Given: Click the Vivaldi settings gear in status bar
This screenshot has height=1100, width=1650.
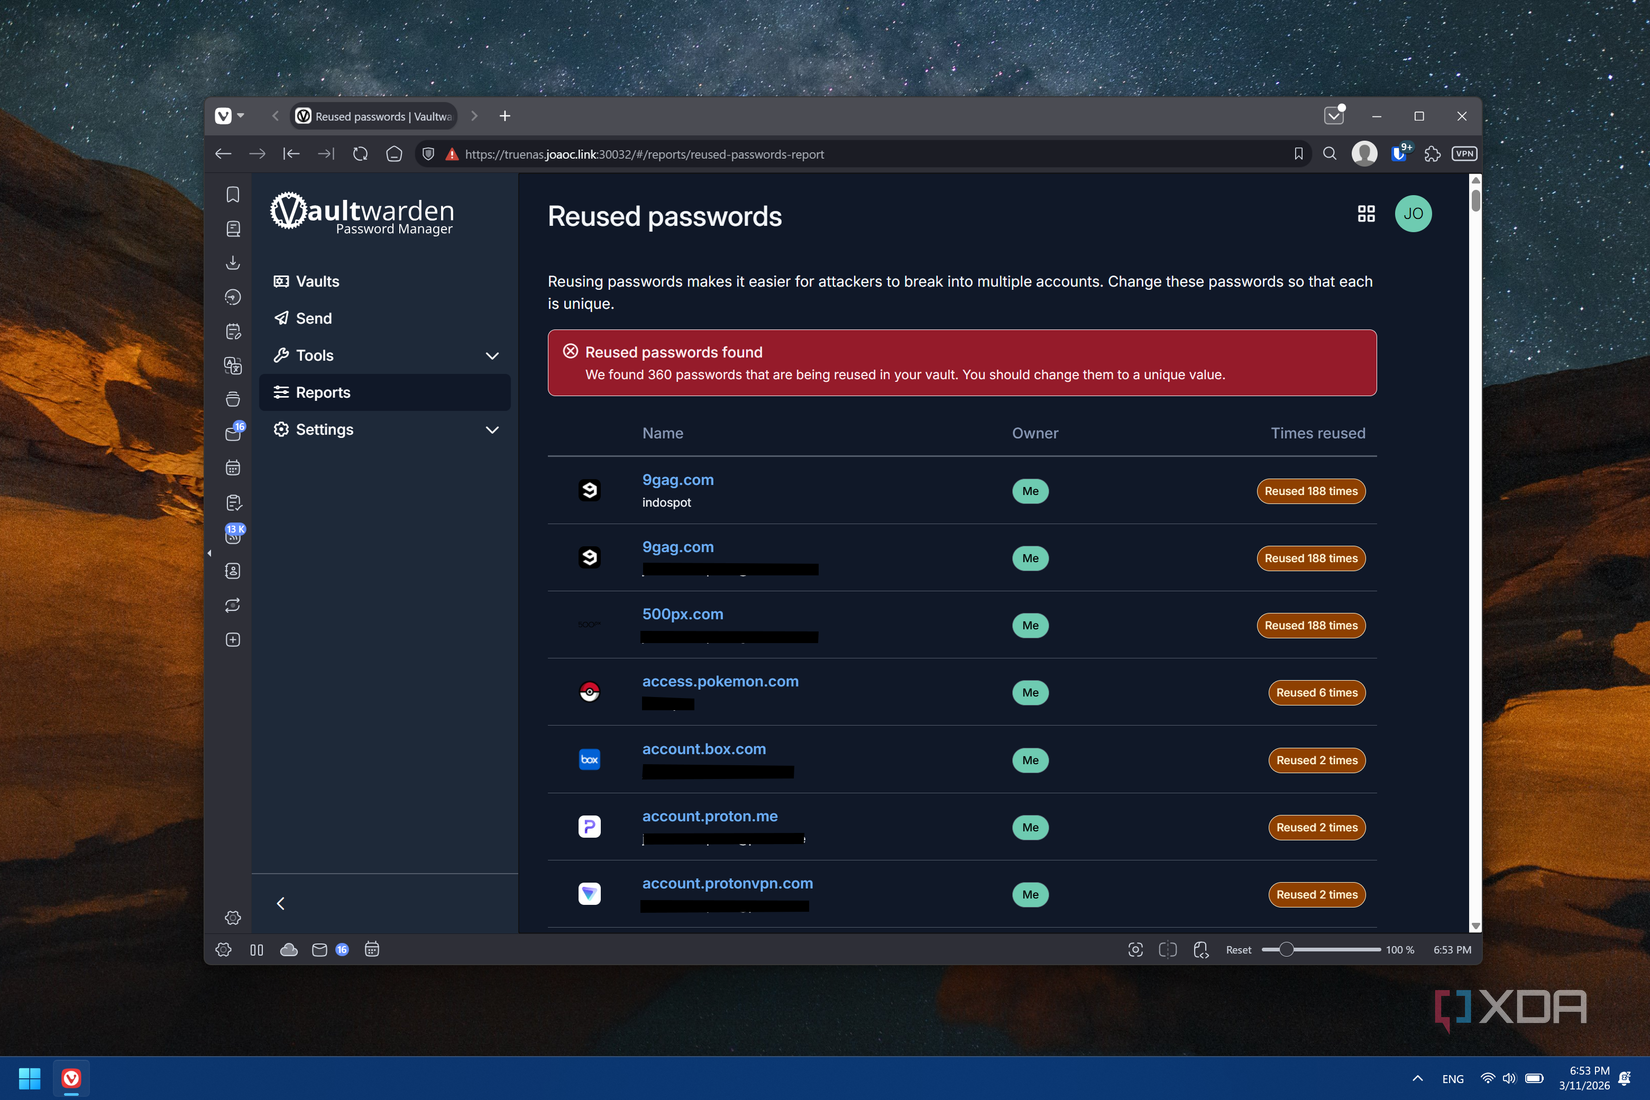Looking at the screenshot, I should 224,950.
